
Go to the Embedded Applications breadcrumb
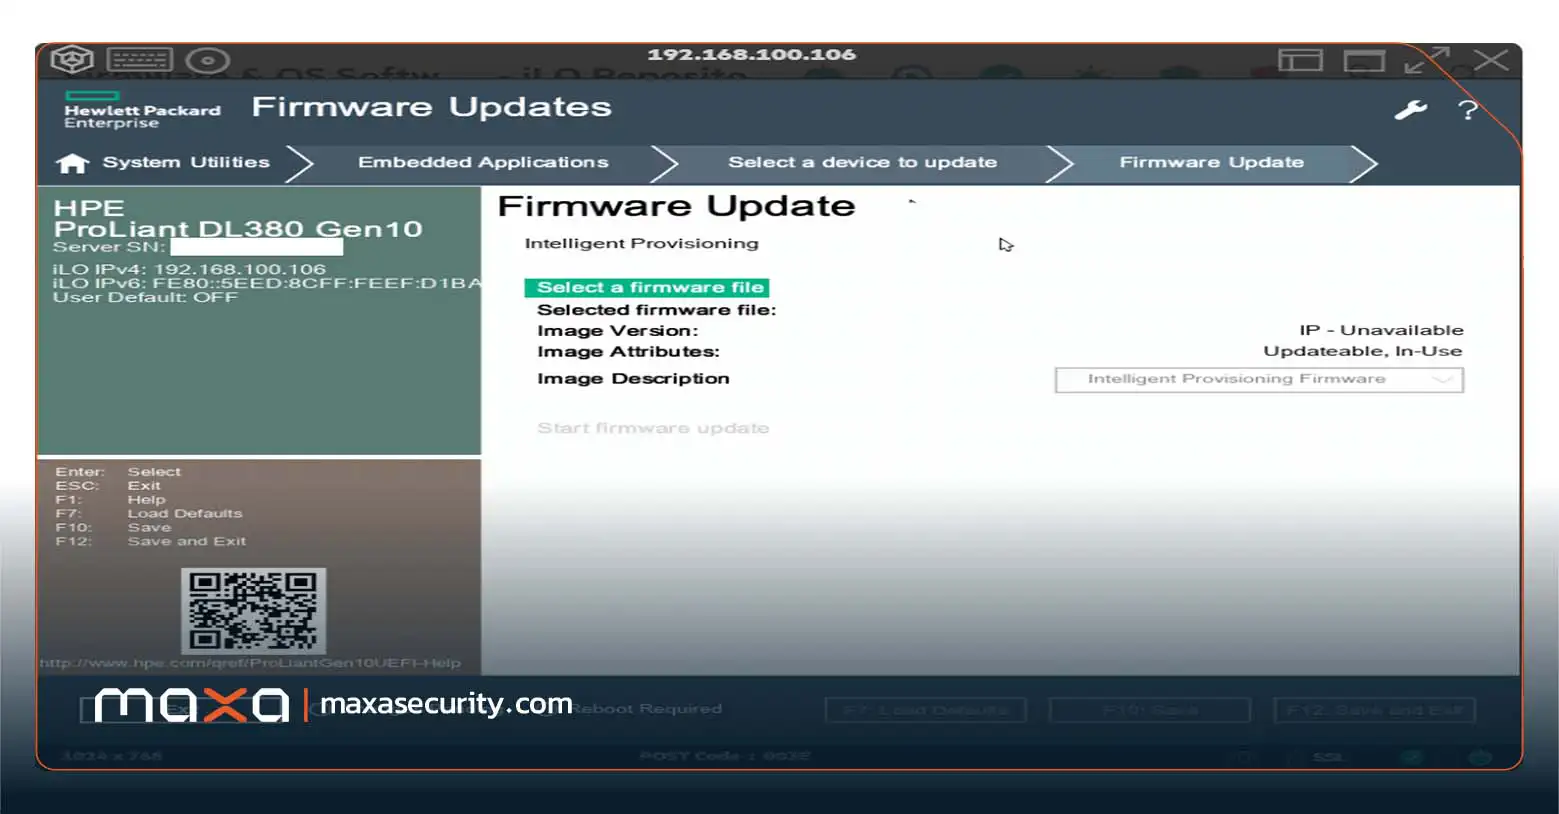tap(483, 162)
